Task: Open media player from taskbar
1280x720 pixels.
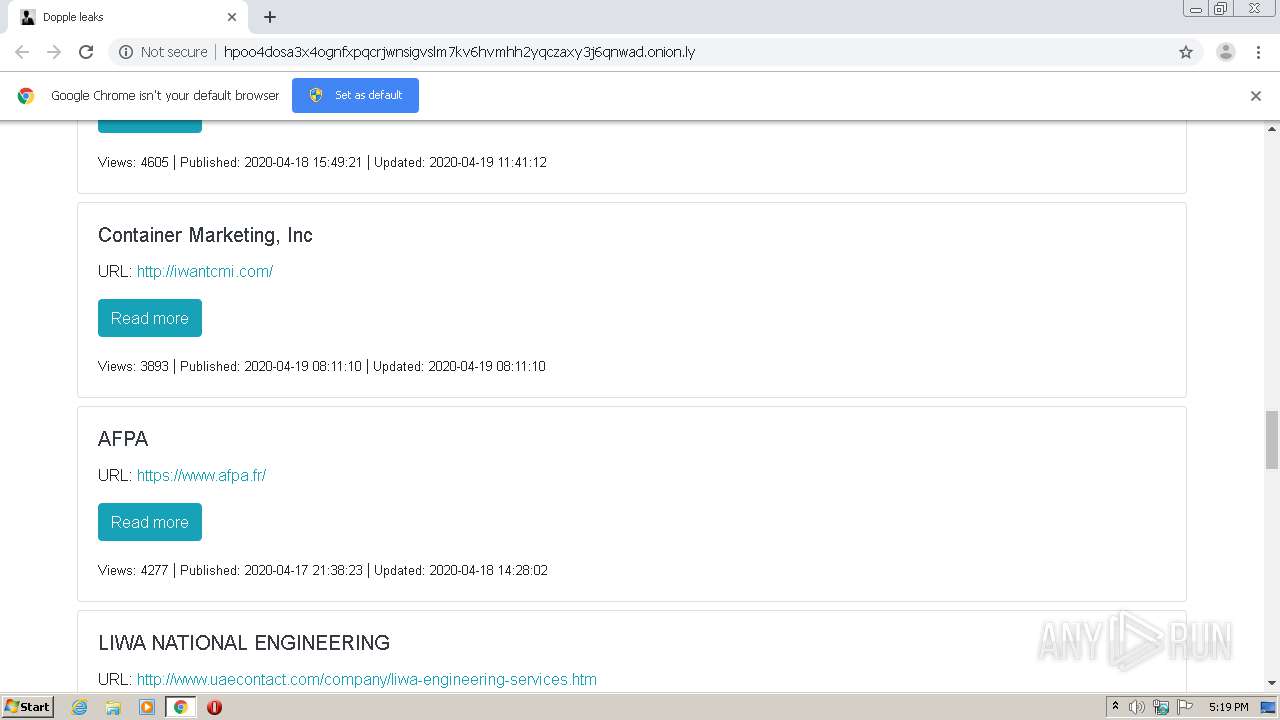Action: (147, 707)
